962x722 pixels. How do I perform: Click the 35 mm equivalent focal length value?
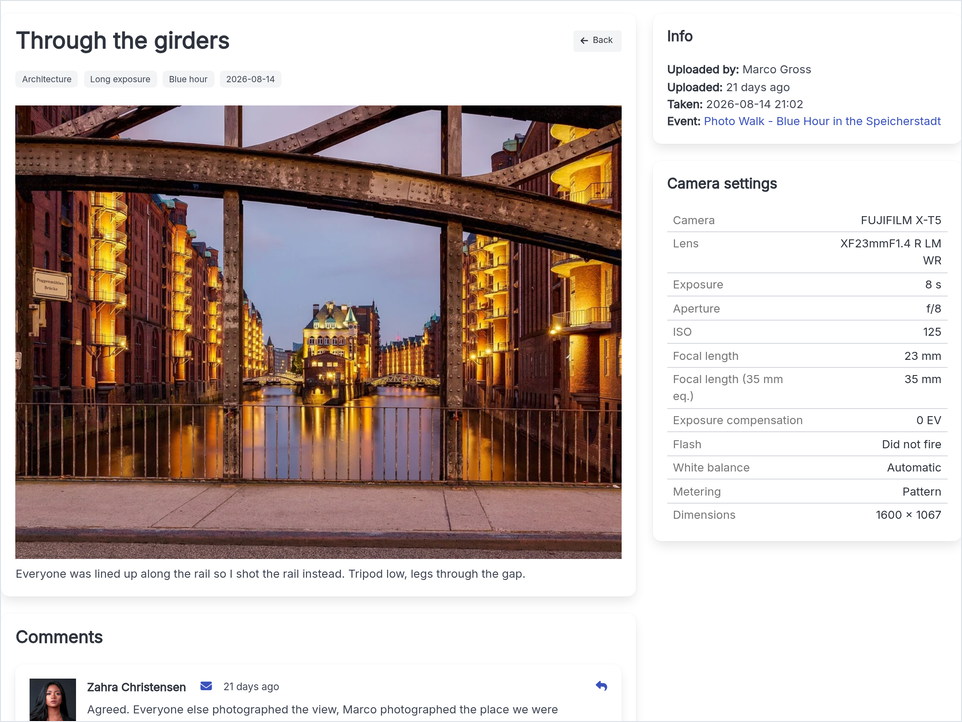coord(923,379)
